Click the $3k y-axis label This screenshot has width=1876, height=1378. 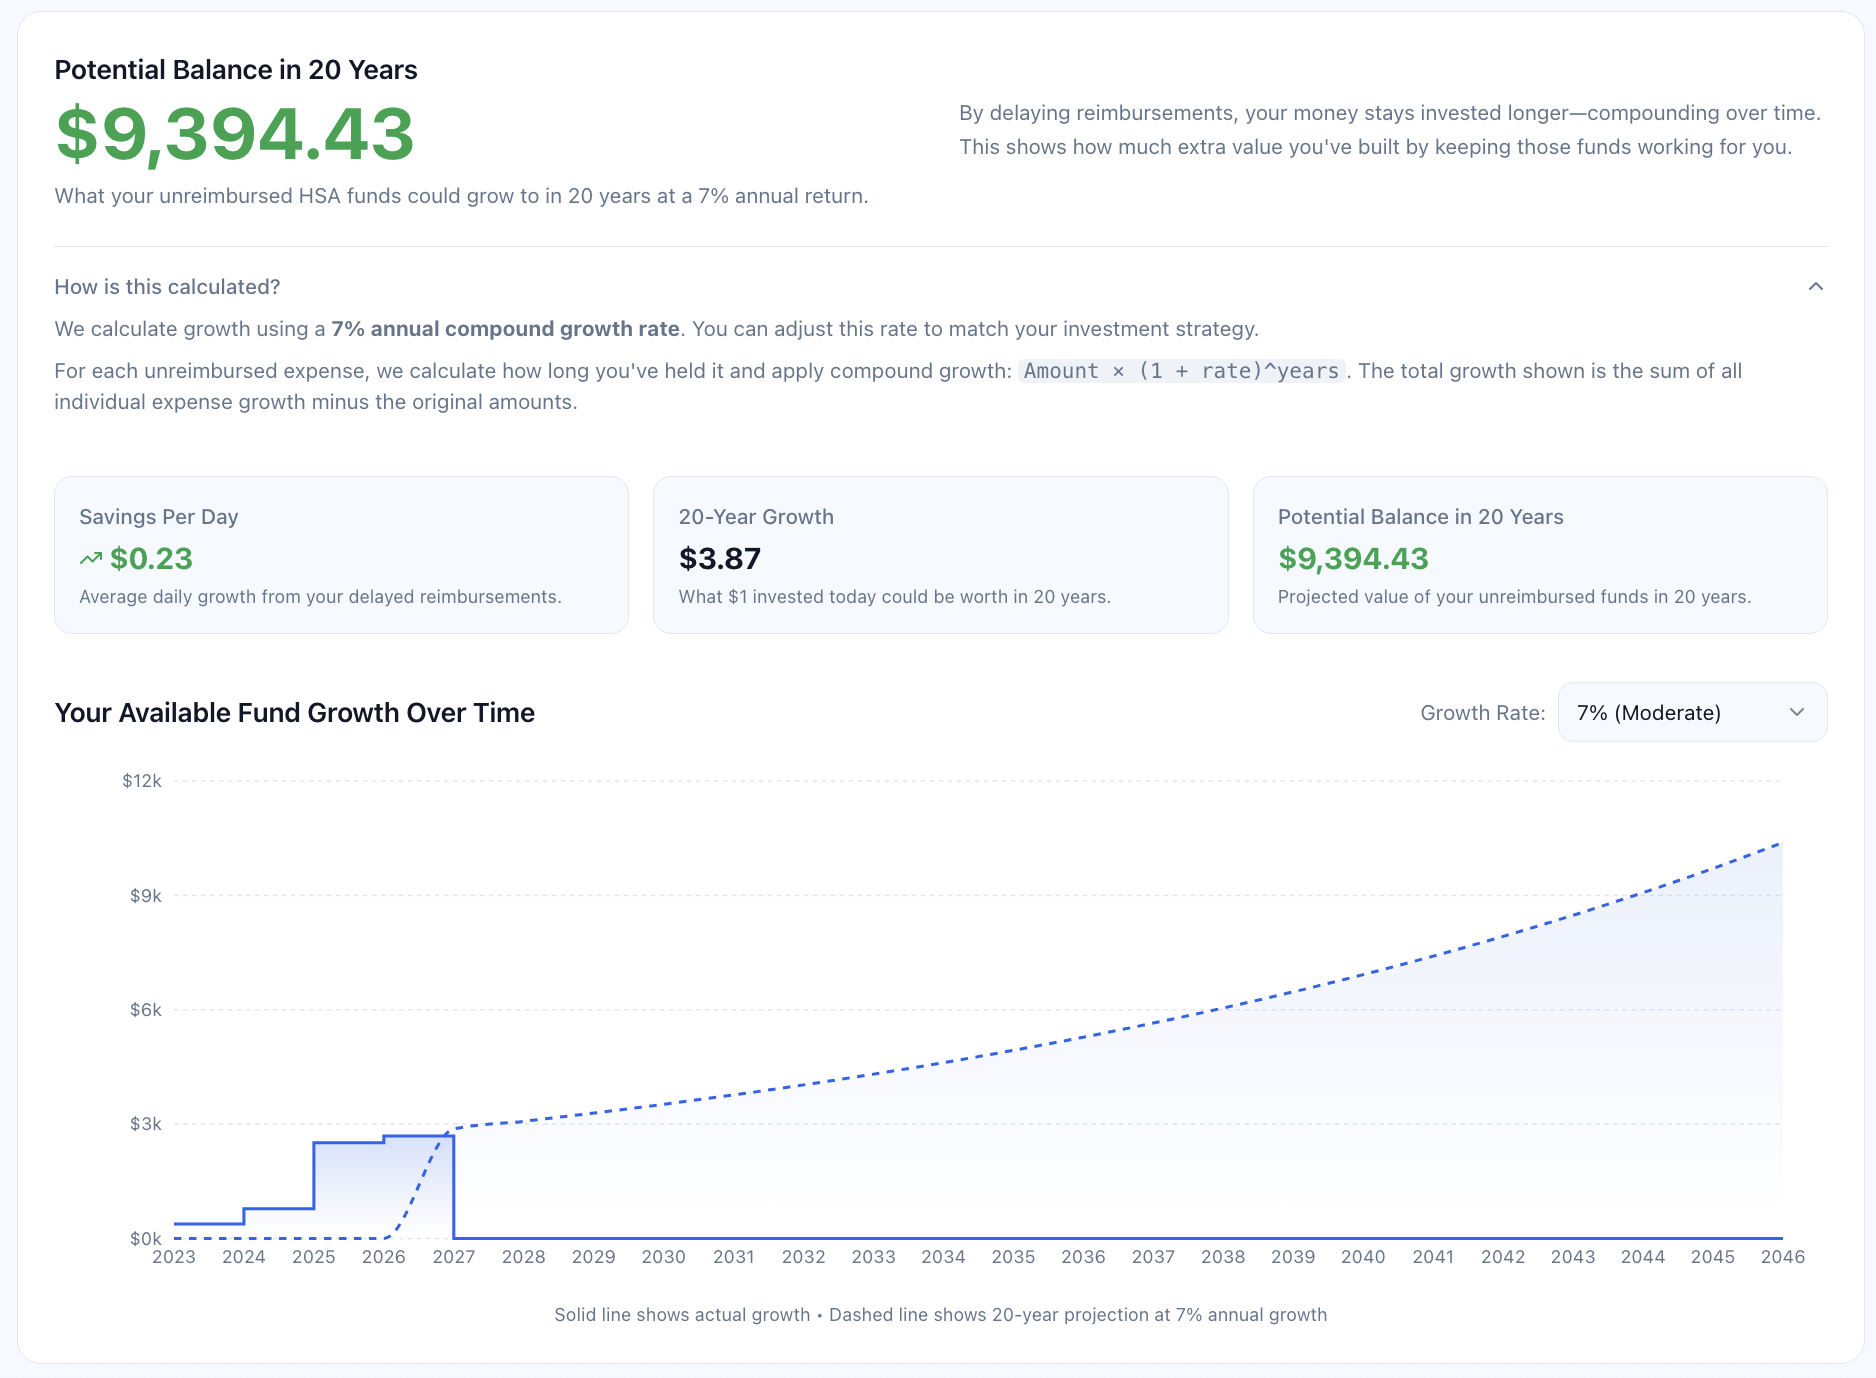pyautogui.click(x=146, y=1124)
